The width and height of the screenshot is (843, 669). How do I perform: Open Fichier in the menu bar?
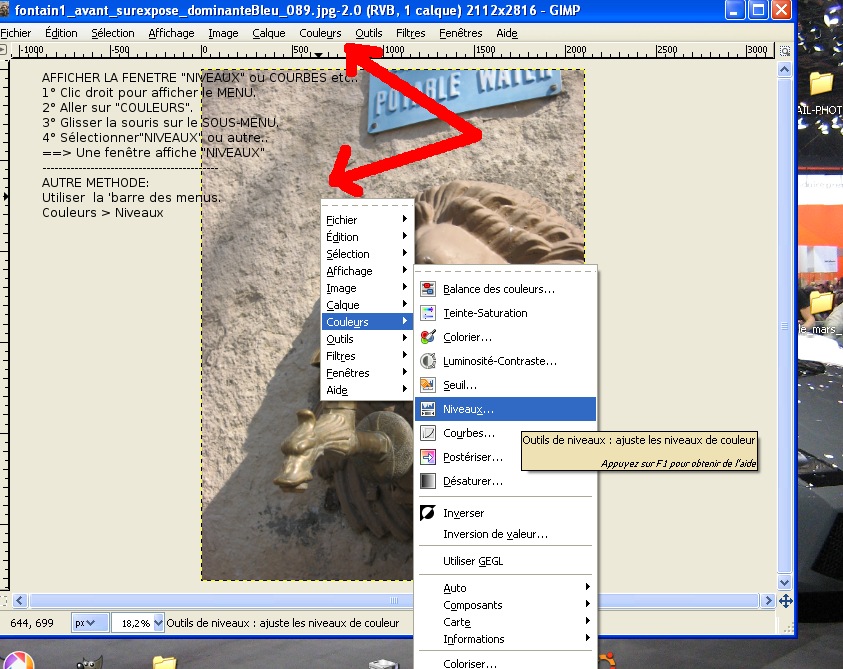click(x=16, y=33)
